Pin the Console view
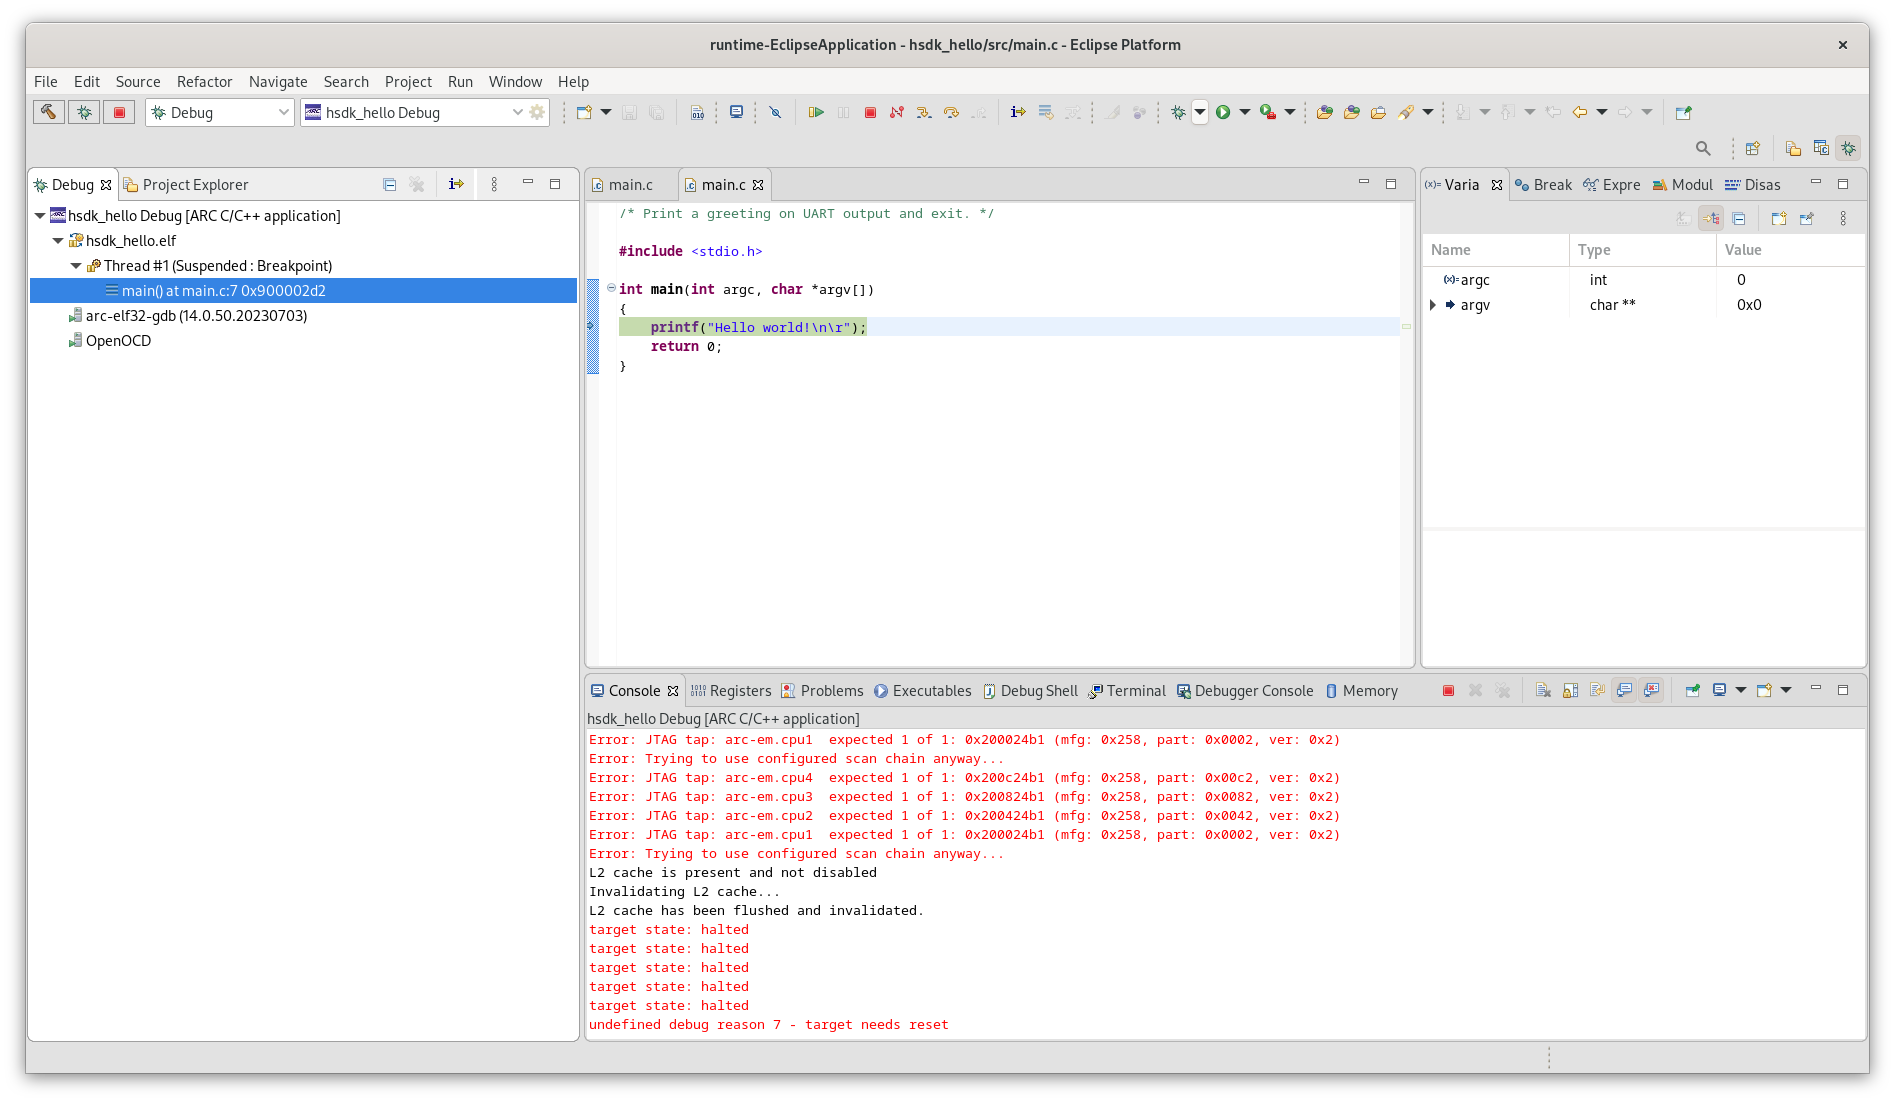The image size is (1895, 1102). pos(1694,690)
